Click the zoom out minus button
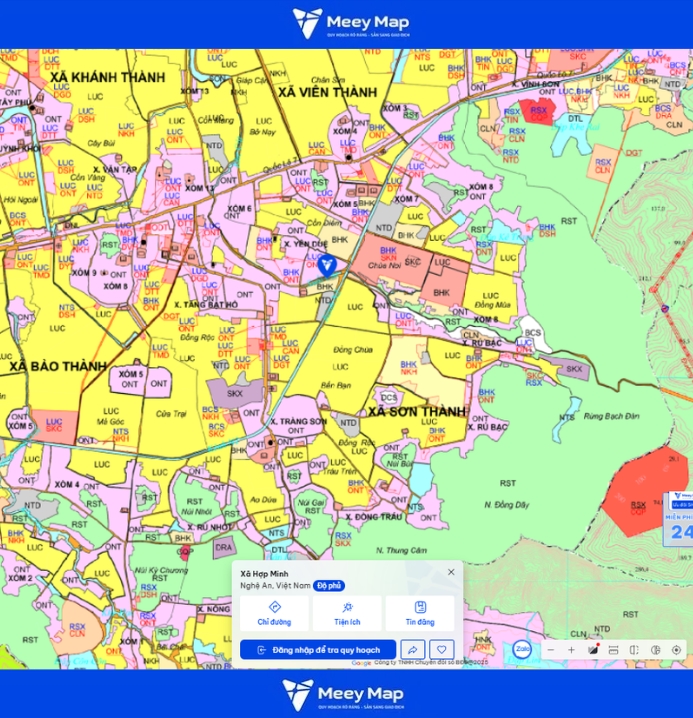This screenshot has height=718, width=693. pos(551,650)
